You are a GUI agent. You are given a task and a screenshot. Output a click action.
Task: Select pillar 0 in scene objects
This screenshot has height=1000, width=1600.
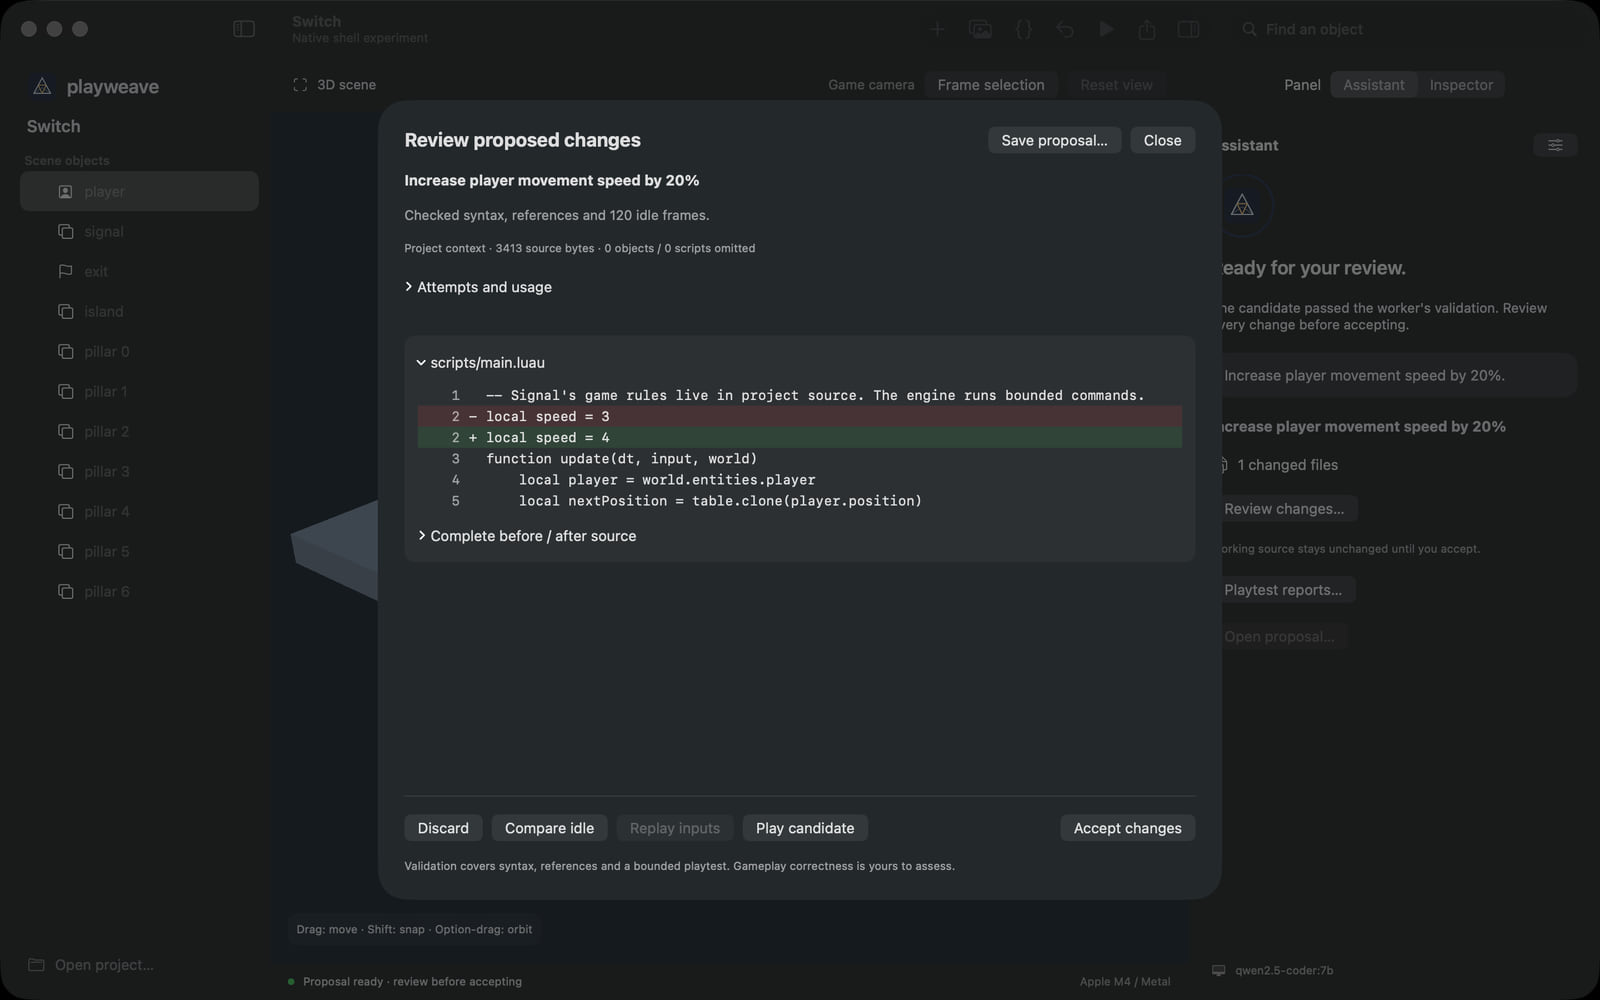pos(139,351)
